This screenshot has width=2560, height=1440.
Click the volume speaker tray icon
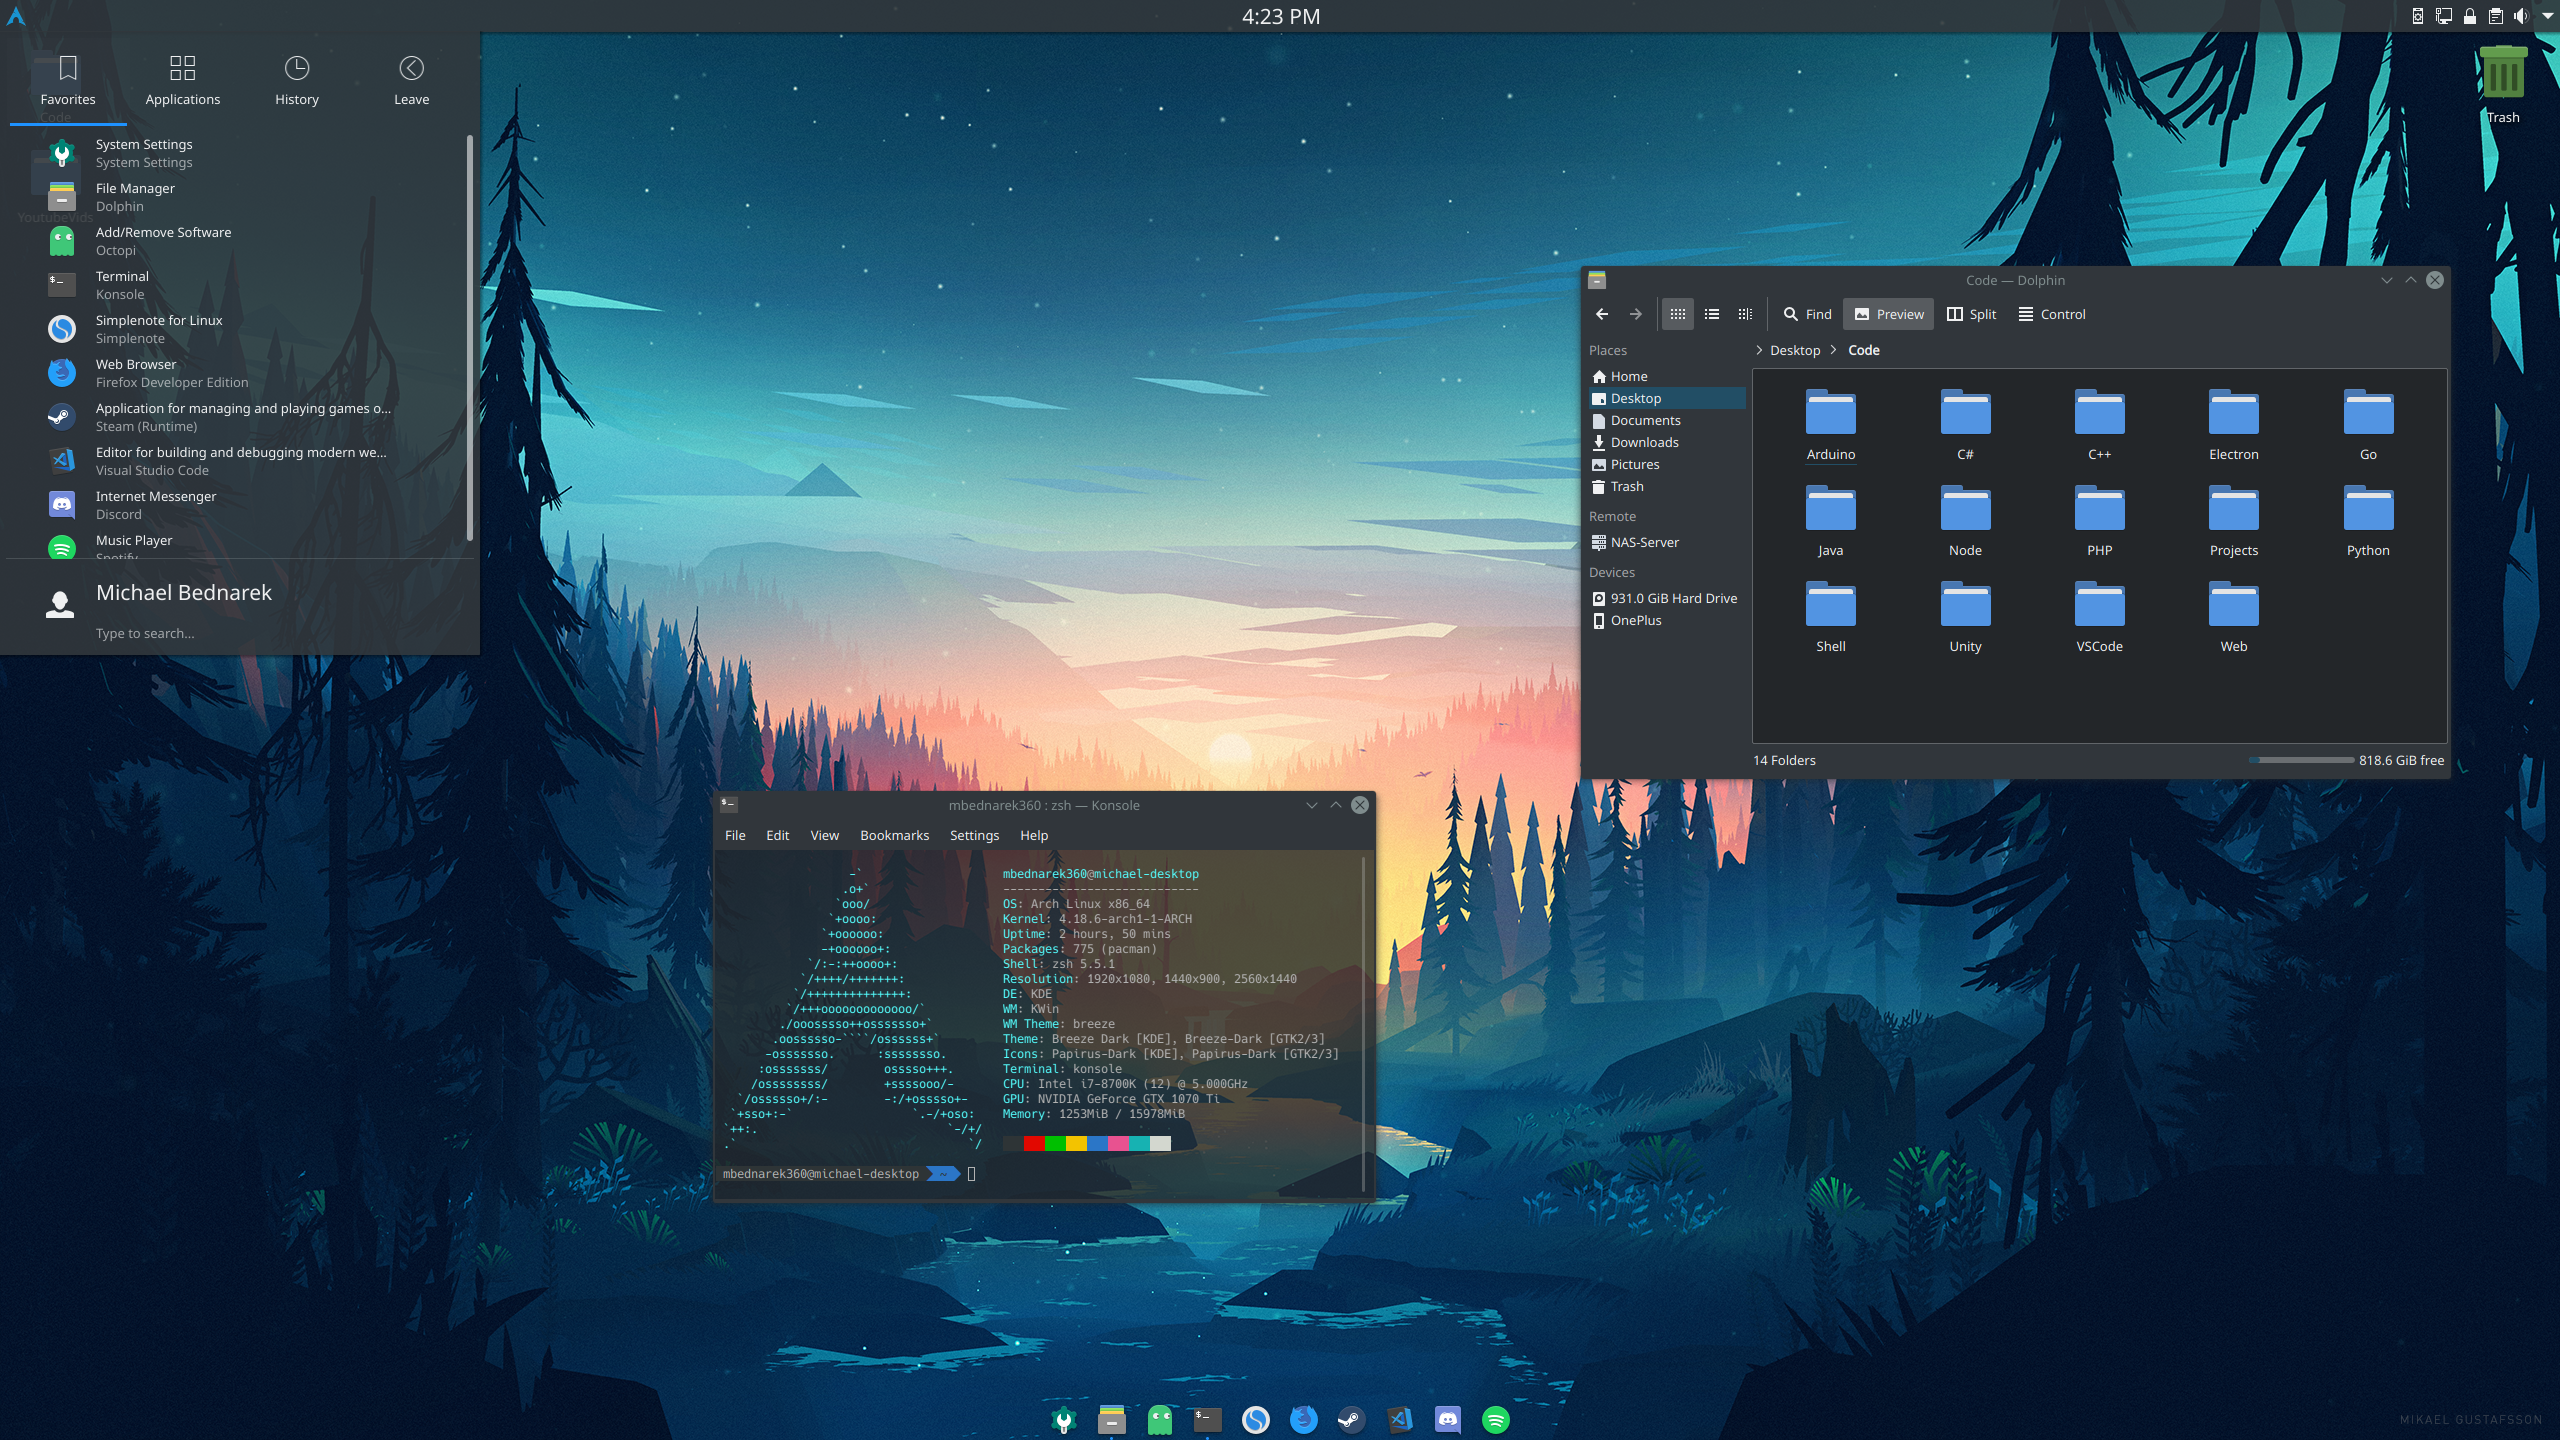pyautogui.click(x=2521, y=16)
